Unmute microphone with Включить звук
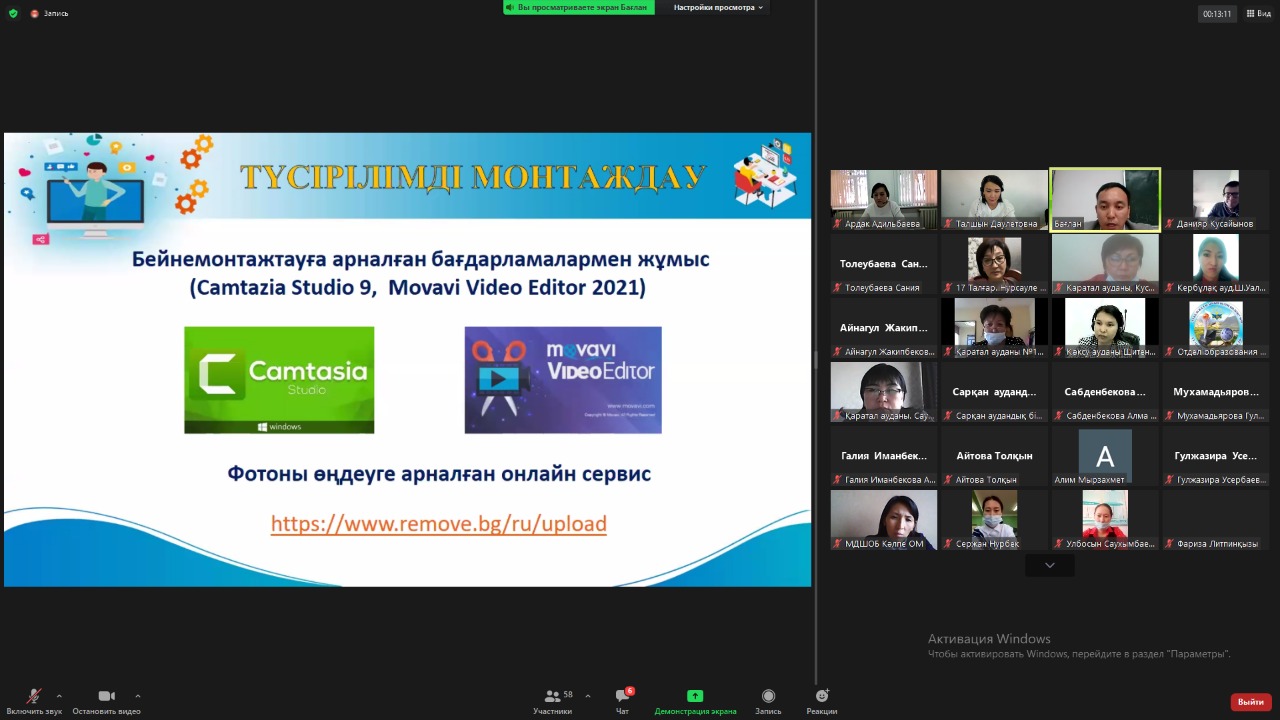This screenshot has height=720, width=1280. [34, 702]
